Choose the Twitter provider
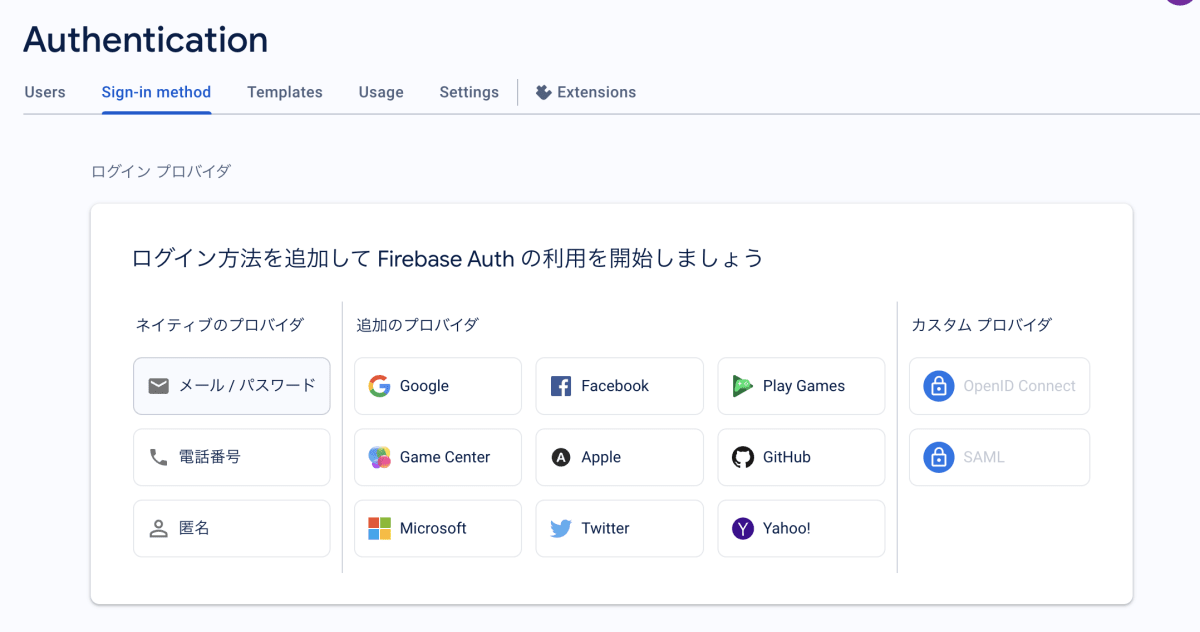 (619, 528)
